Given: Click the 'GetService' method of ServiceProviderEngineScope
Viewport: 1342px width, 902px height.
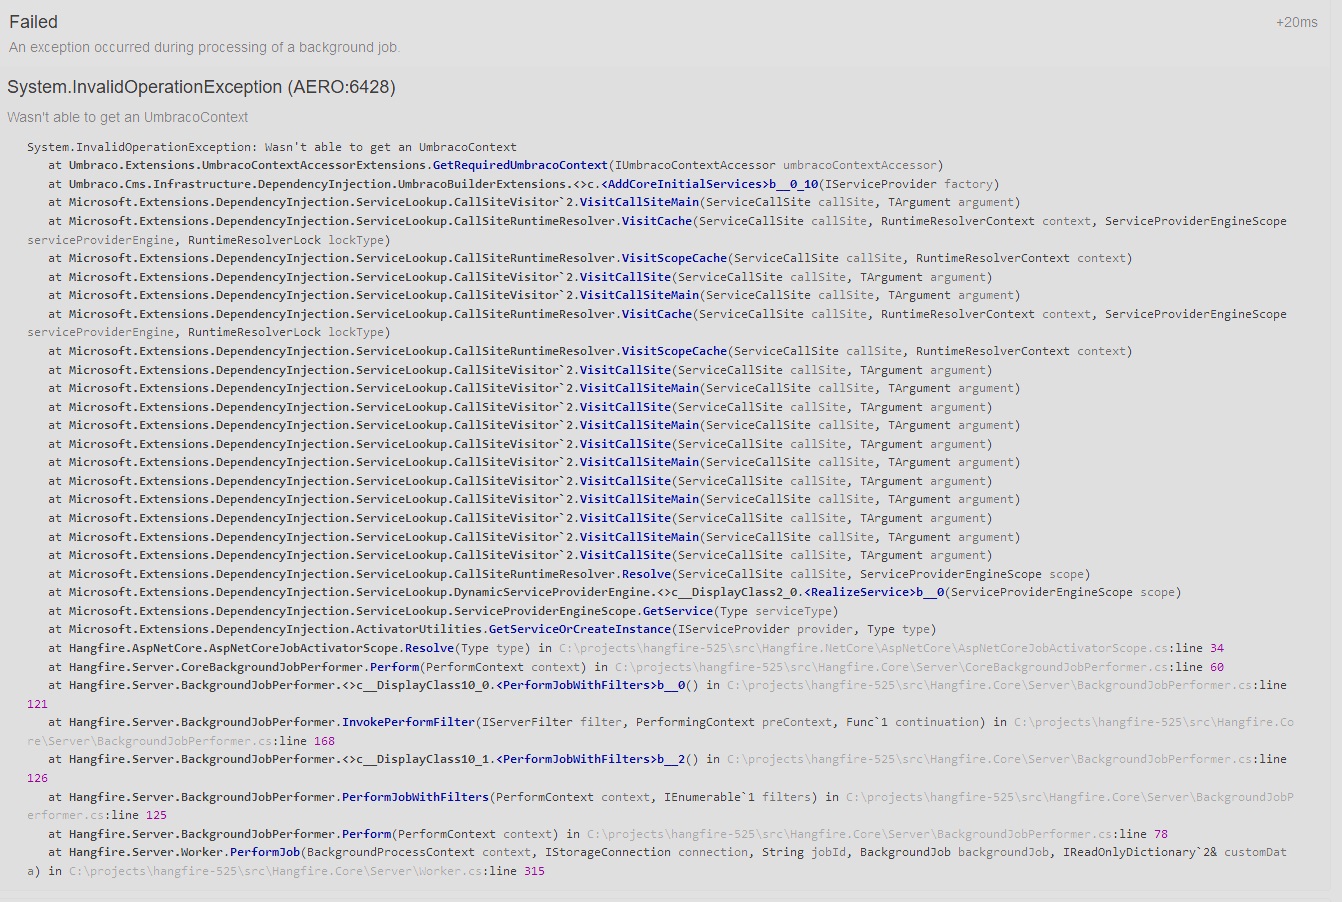Looking at the screenshot, I should 678,611.
